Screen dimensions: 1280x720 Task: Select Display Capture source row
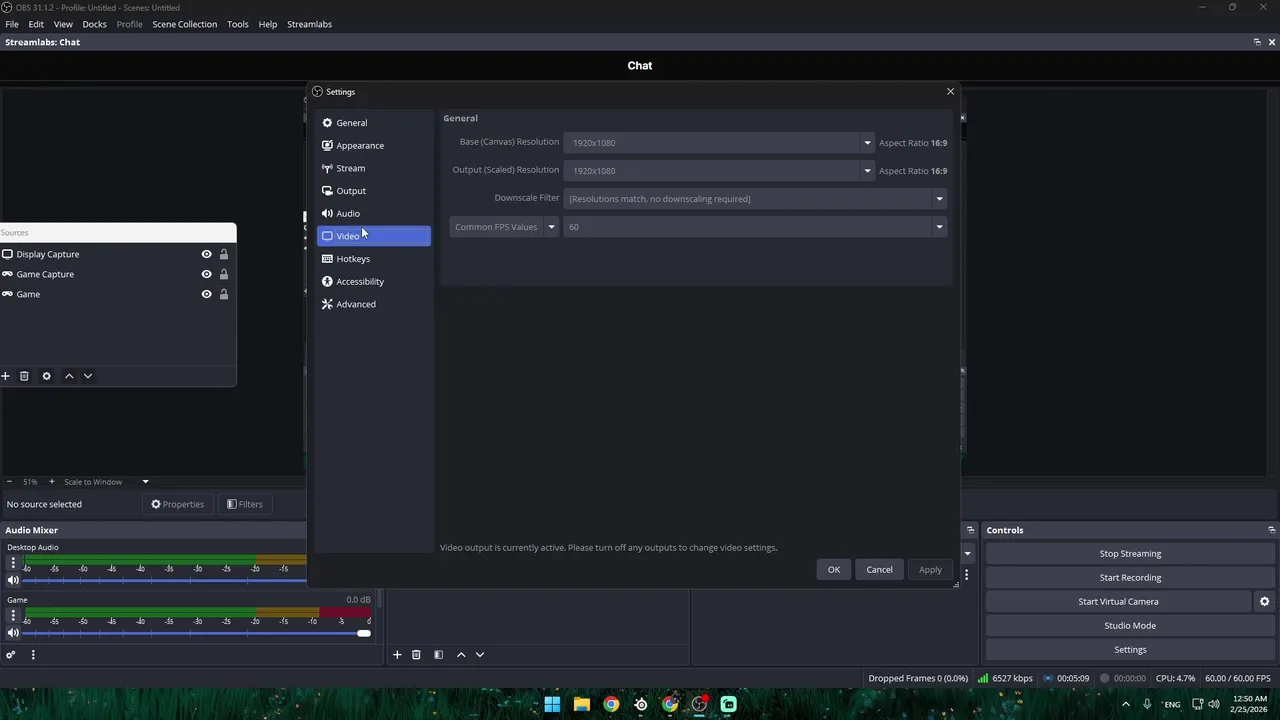click(118, 254)
